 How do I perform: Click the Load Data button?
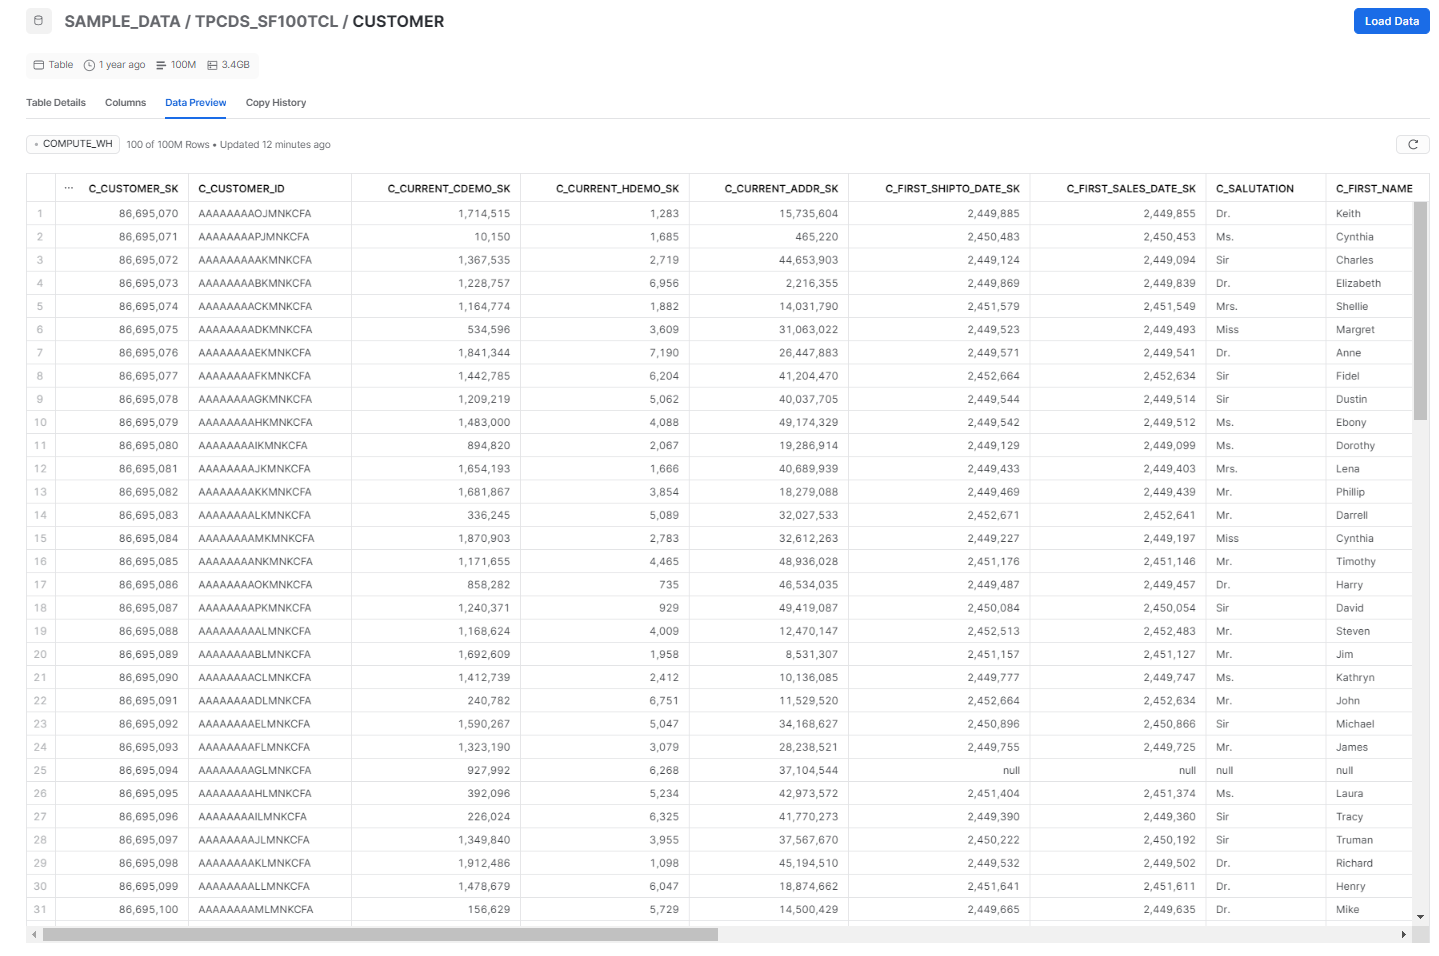(x=1391, y=20)
